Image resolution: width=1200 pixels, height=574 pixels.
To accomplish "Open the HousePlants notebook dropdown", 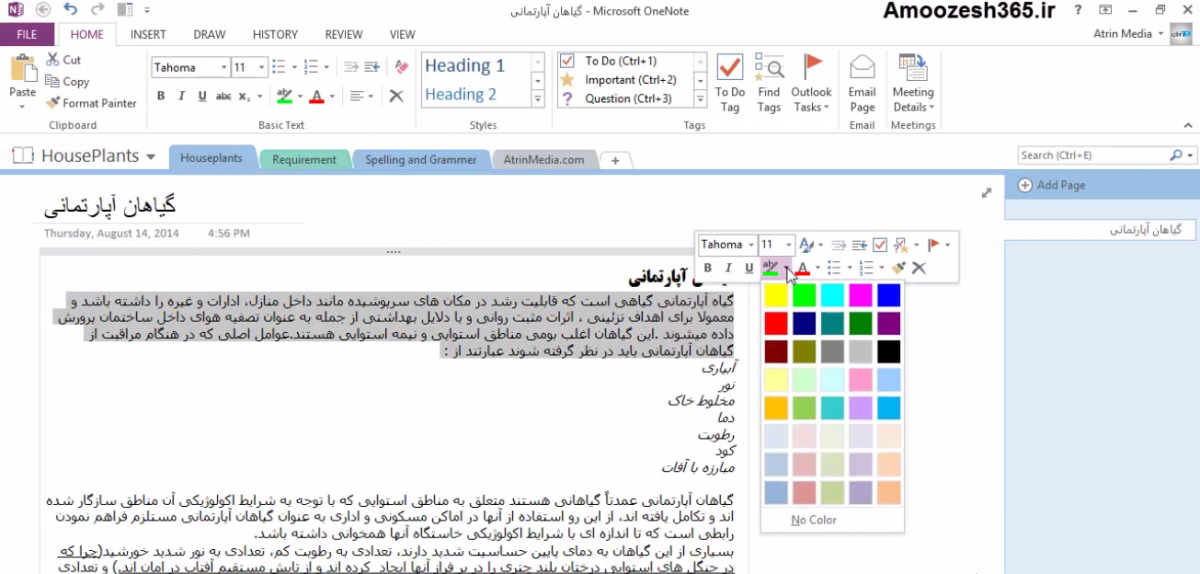I will coord(150,157).
